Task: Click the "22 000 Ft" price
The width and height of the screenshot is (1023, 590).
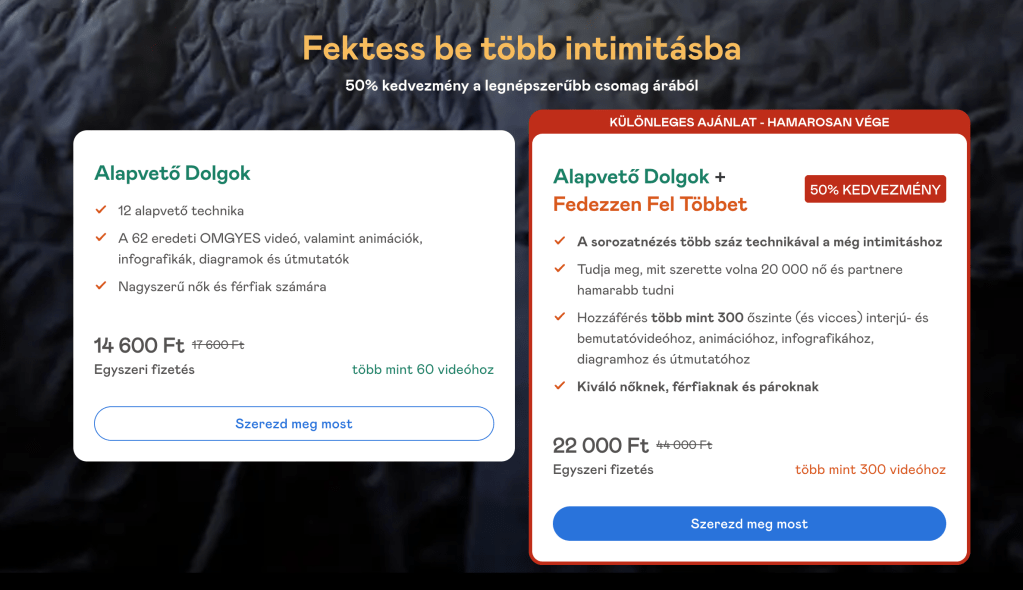Action: click(x=600, y=445)
